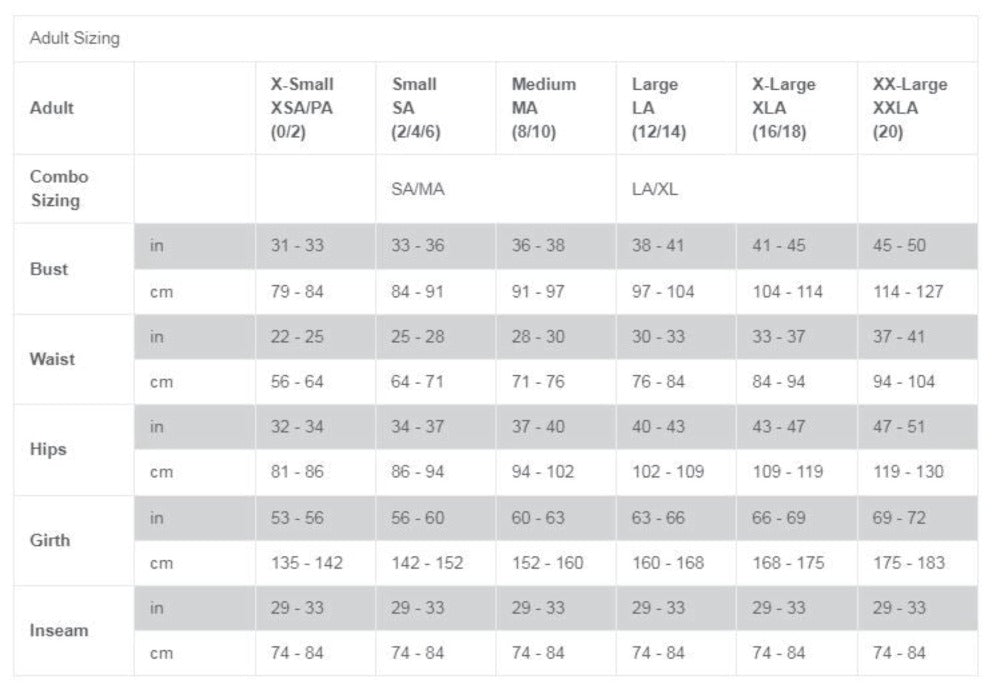Viewport: 1000px width, 700px height.
Task: Click the Bust row label
Action: (x=48, y=269)
